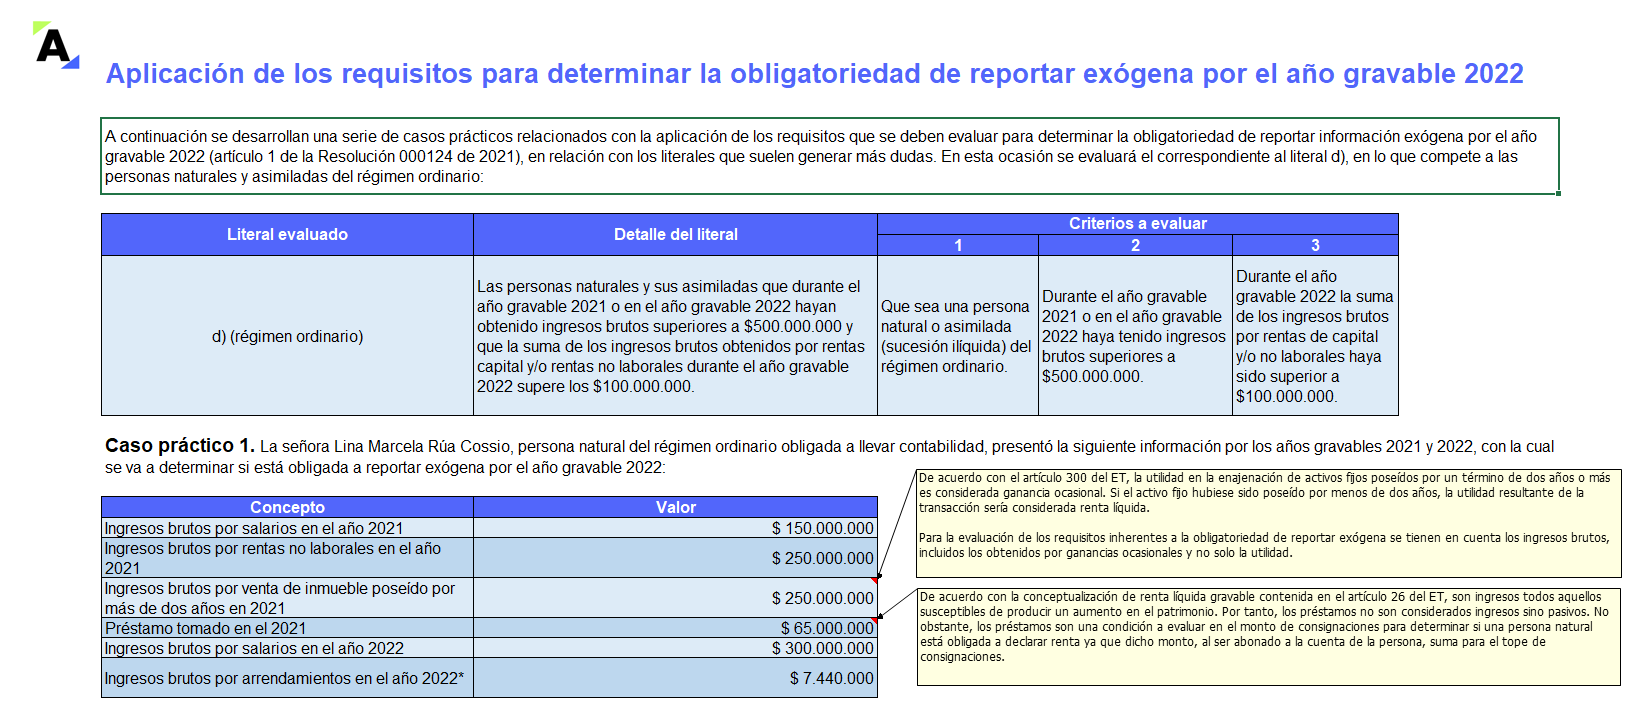Select the value '$ 300.000.000'
1626x710 pixels.
click(x=676, y=648)
